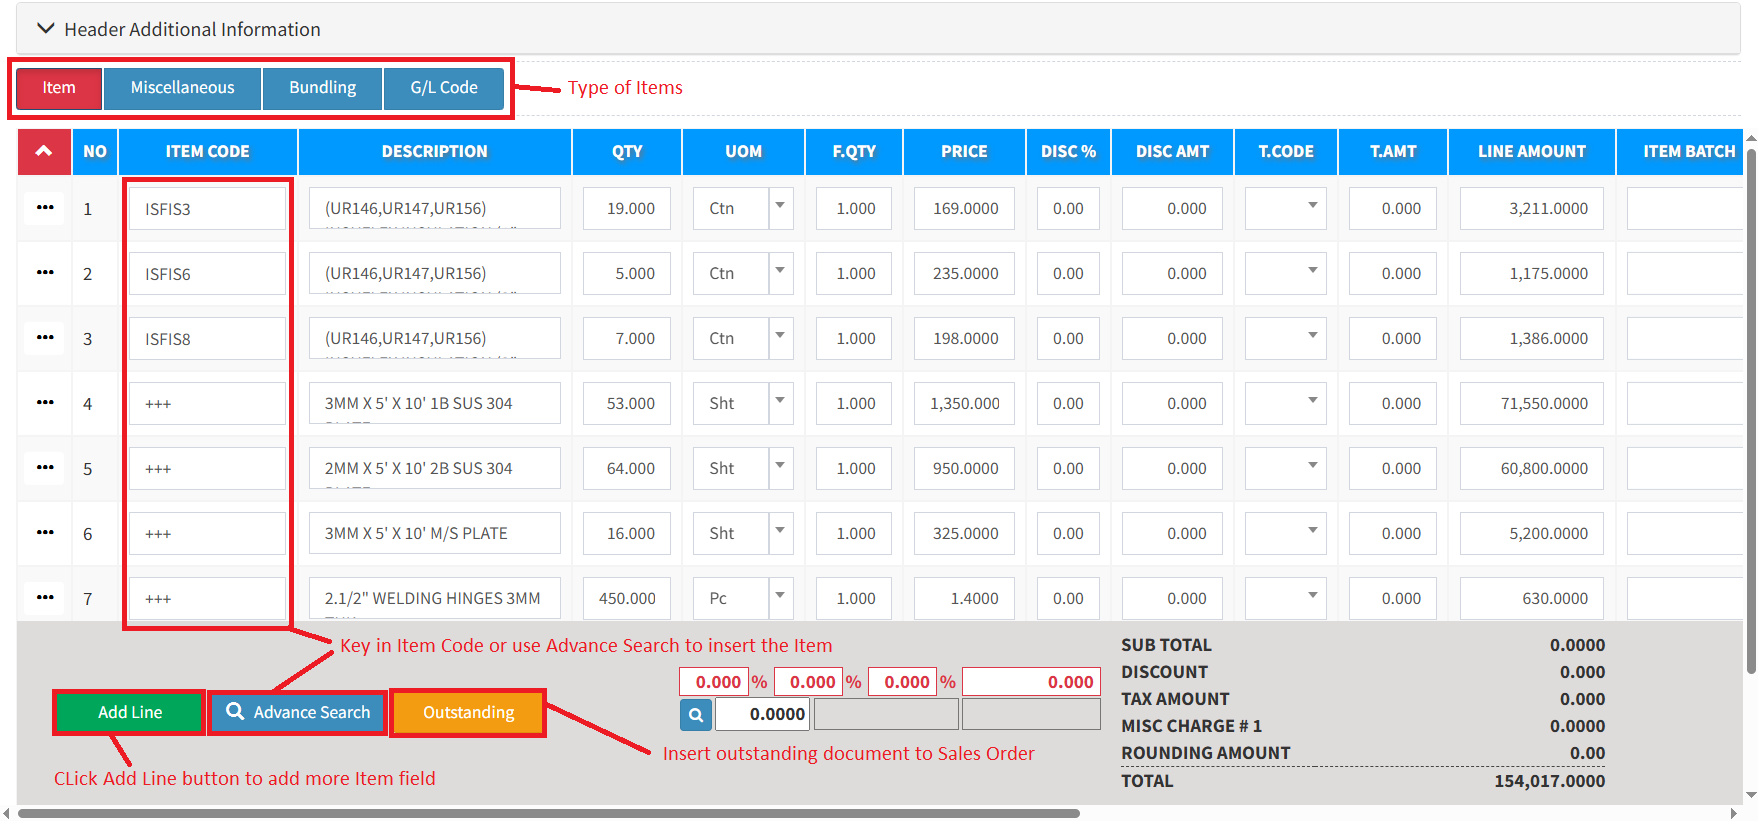Click the horizontal scrollbar at the bottom

[548, 814]
